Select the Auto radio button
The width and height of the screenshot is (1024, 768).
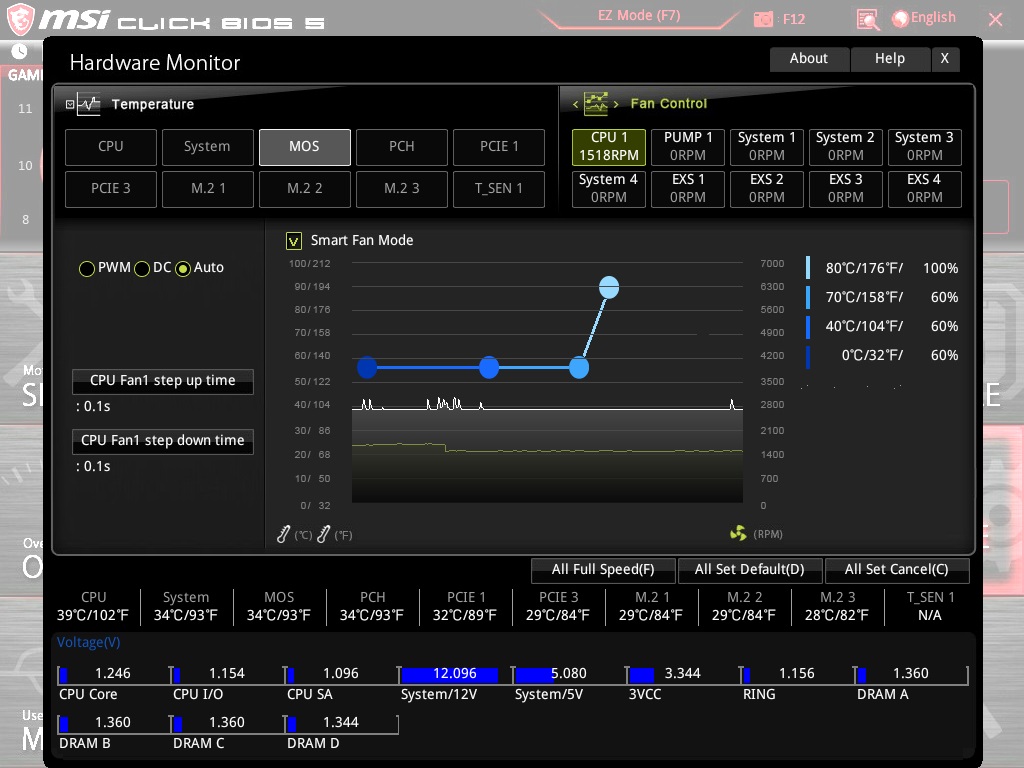(x=183, y=268)
